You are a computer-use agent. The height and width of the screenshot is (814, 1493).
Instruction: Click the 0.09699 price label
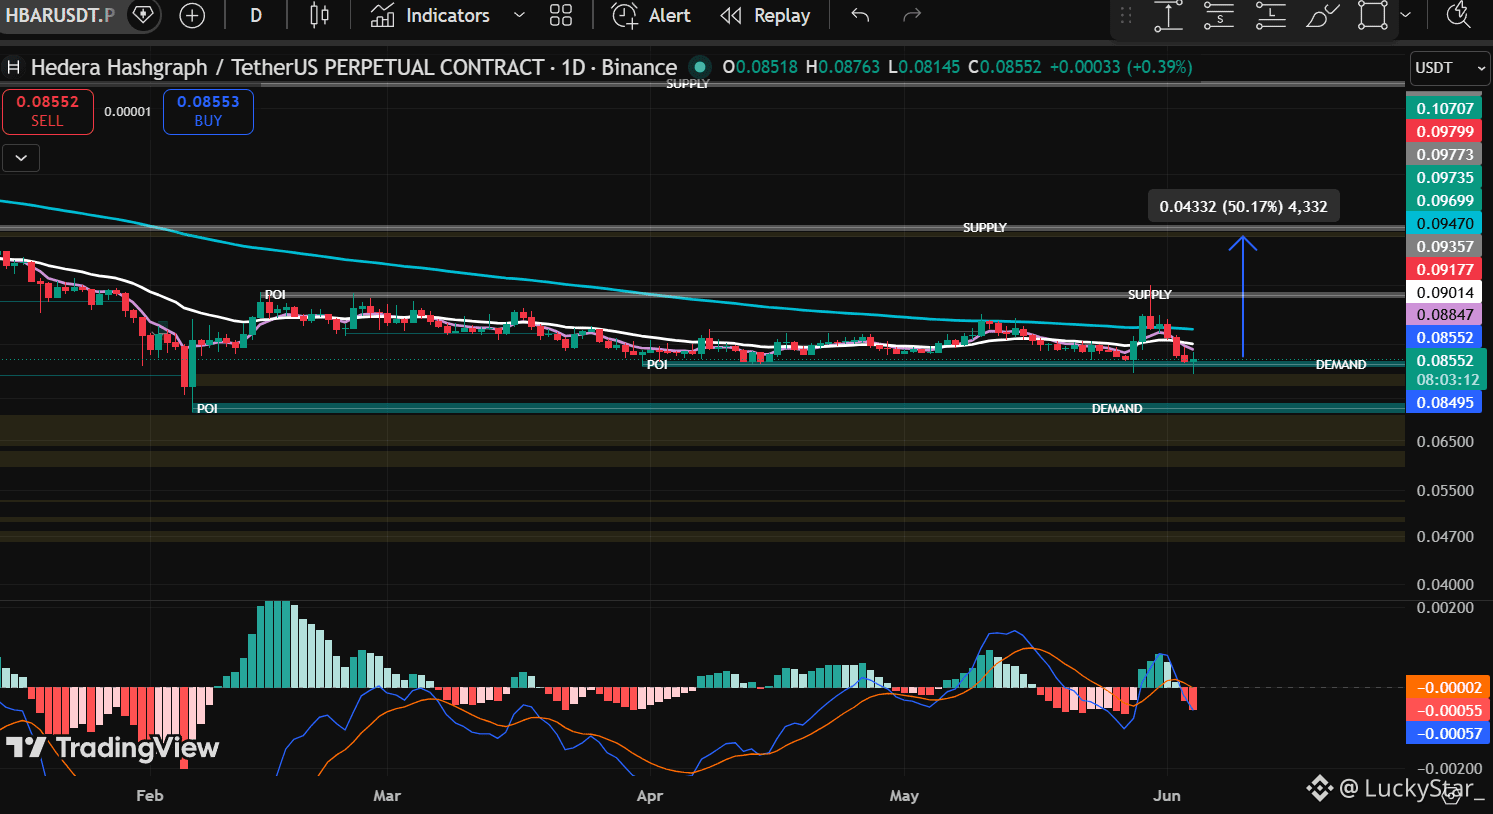[1445, 200]
